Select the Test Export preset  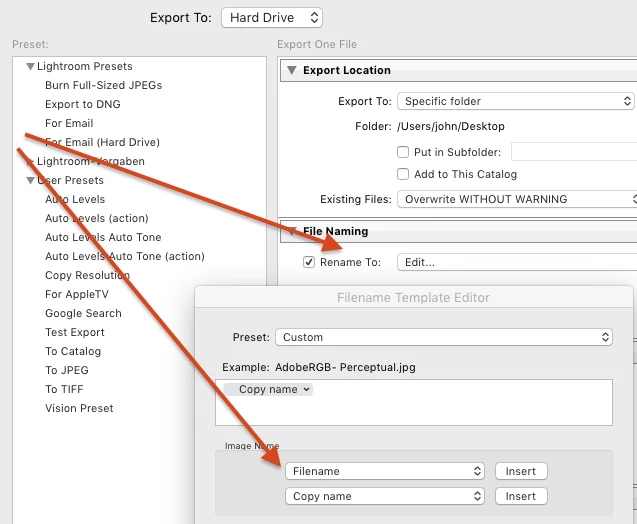[75, 332]
